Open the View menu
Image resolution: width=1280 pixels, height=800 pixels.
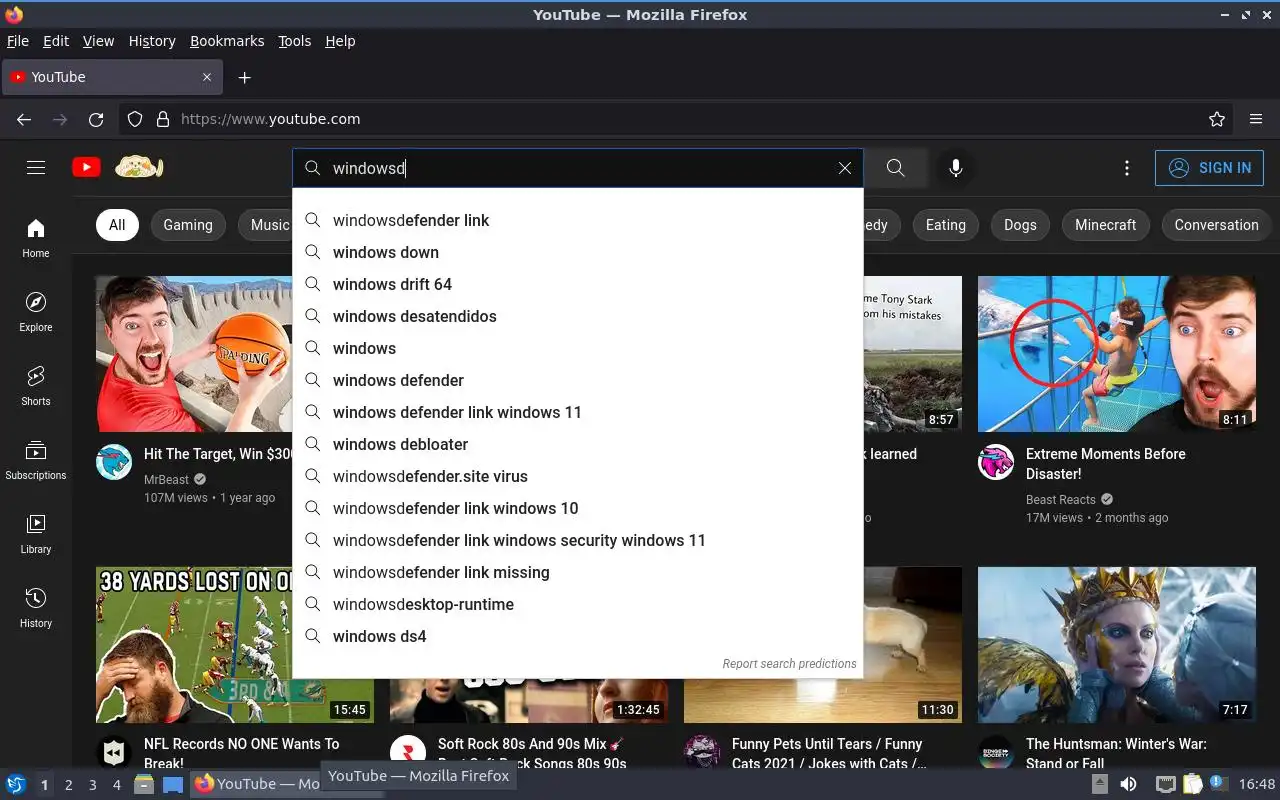[x=98, y=41]
